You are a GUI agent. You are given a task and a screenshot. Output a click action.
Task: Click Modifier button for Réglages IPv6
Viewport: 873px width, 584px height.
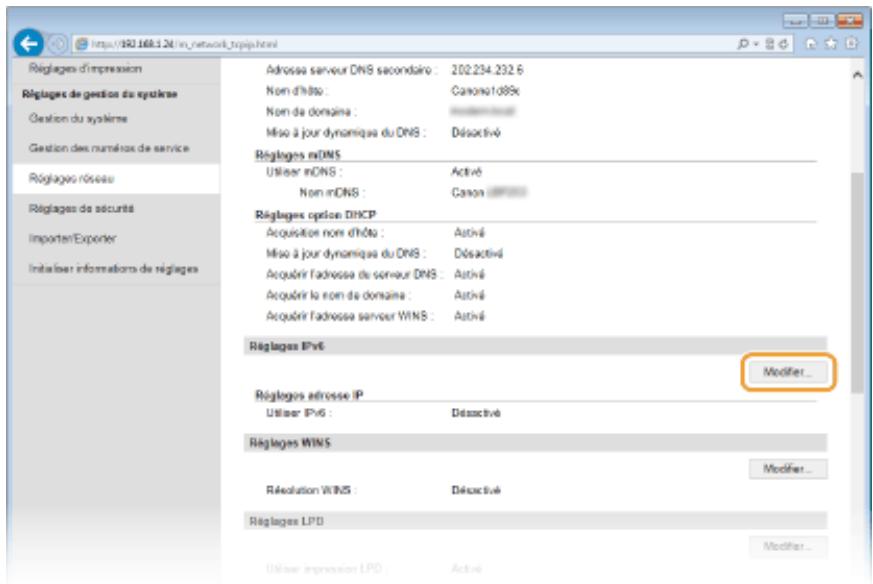(787, 372)
